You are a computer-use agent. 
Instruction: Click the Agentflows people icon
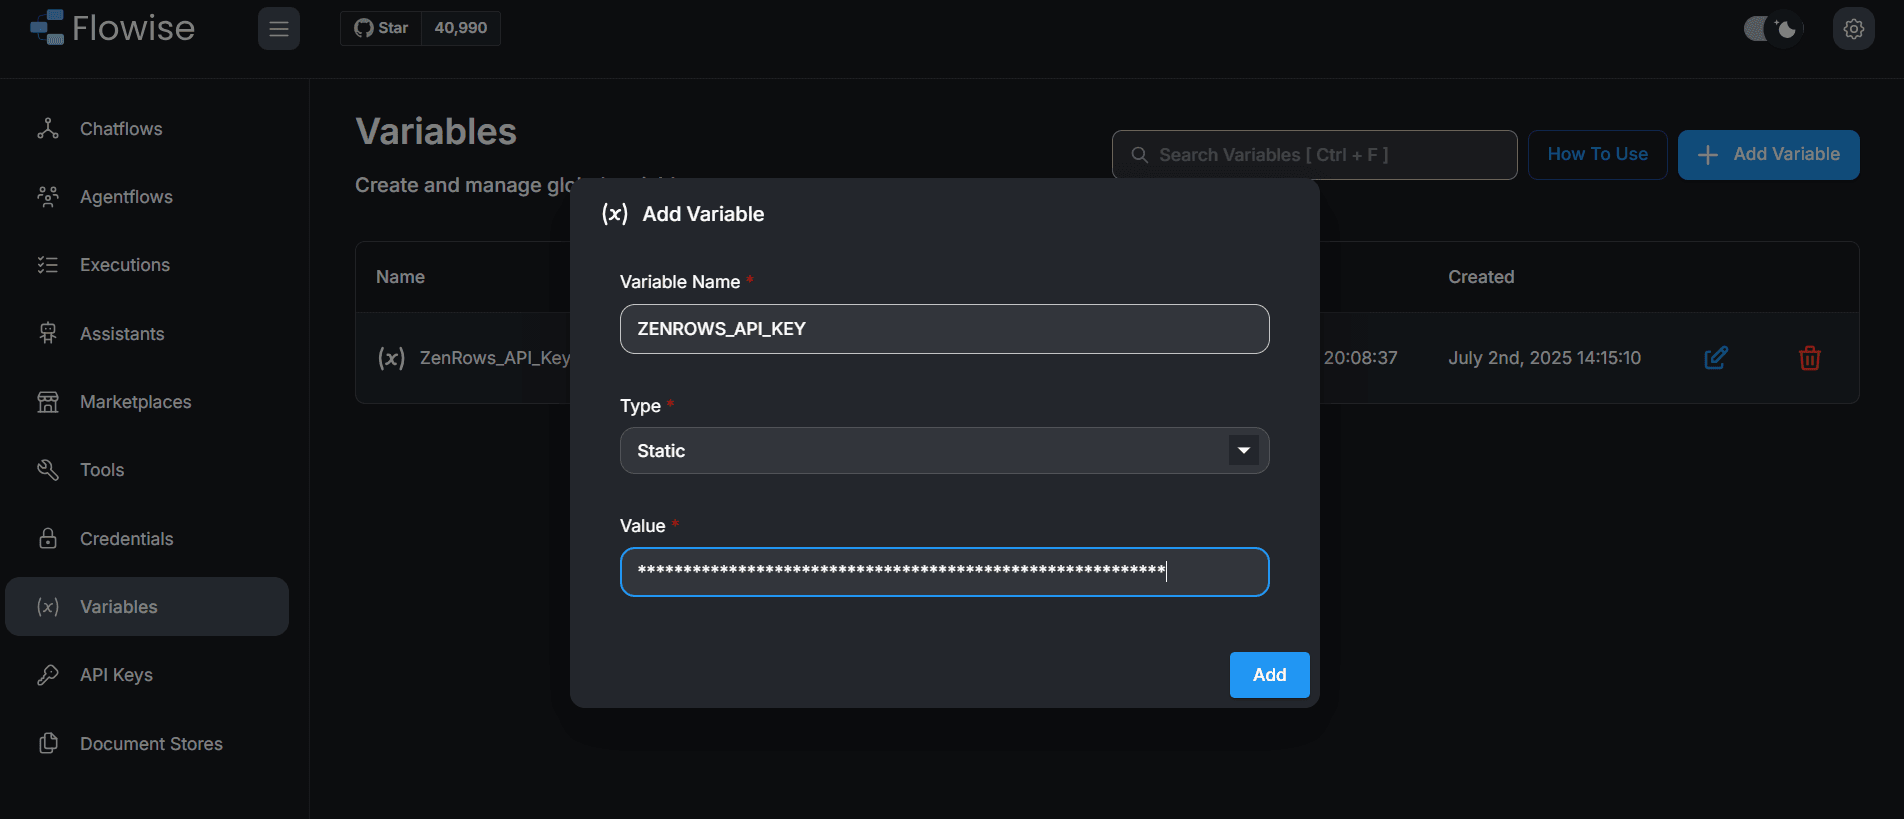coord(48,197)
